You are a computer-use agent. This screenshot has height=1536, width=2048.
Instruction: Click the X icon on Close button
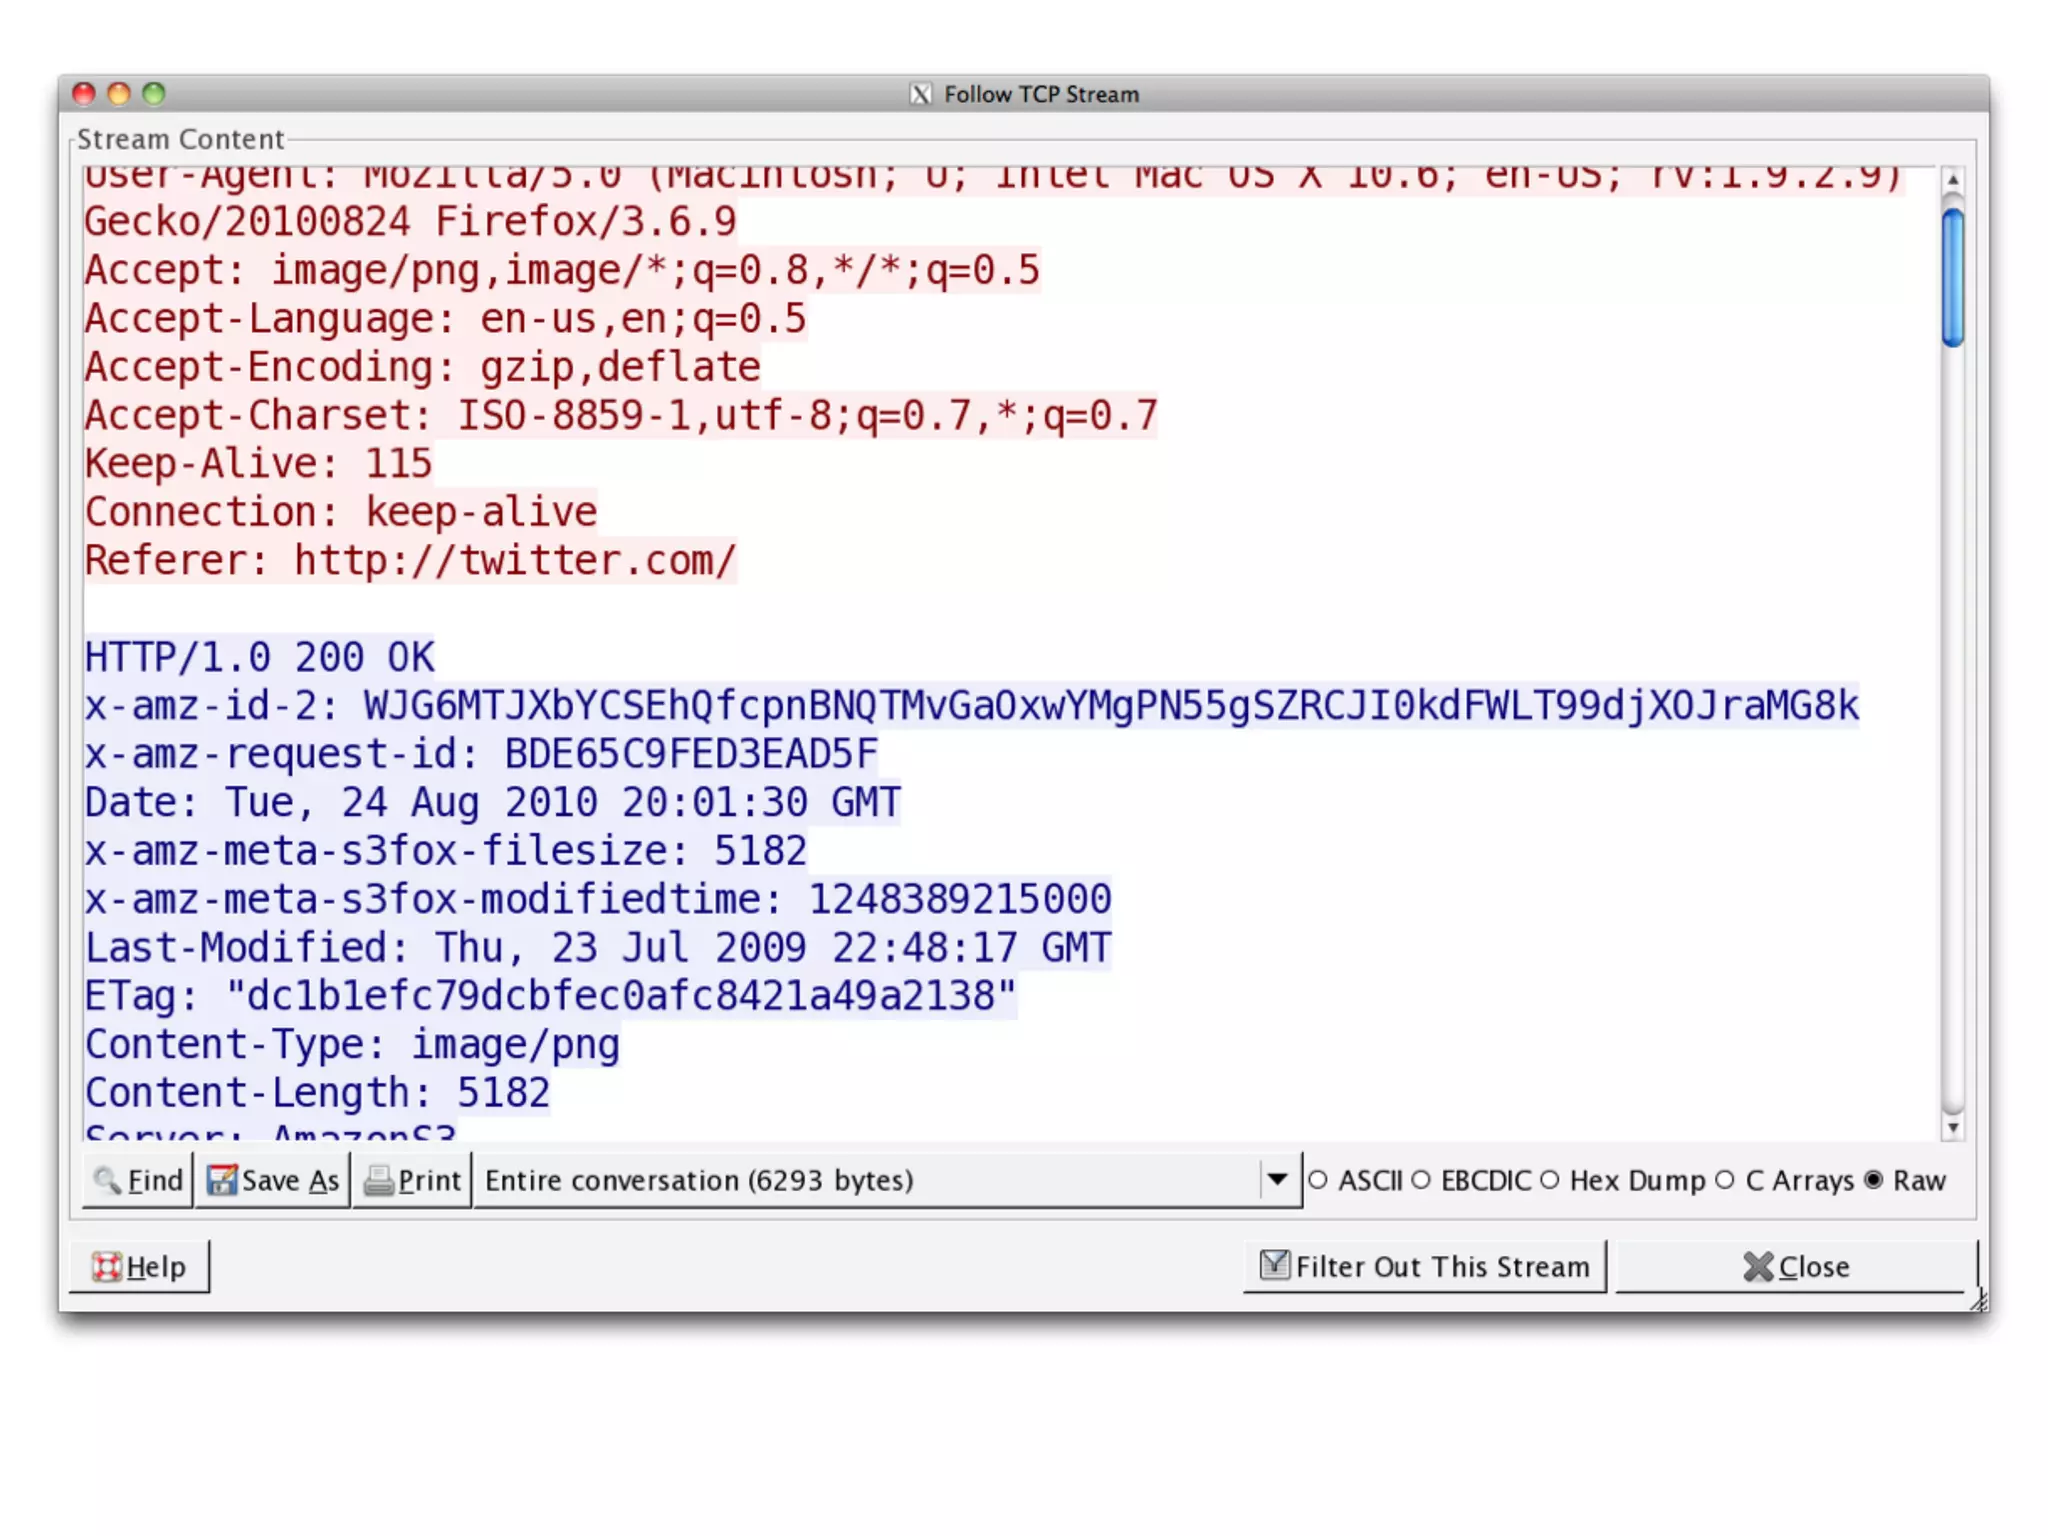point(1757,1266)
